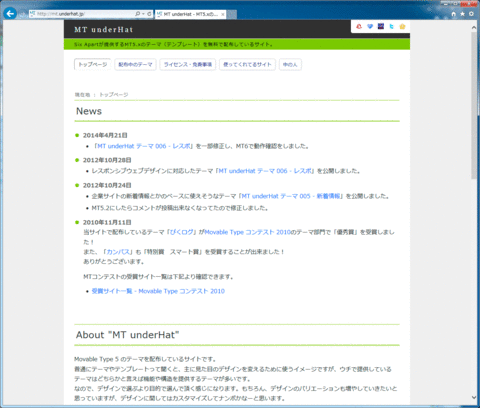Click the scrollbar down arrow
This screenshot has height=408, width=480.
[474, 397]
